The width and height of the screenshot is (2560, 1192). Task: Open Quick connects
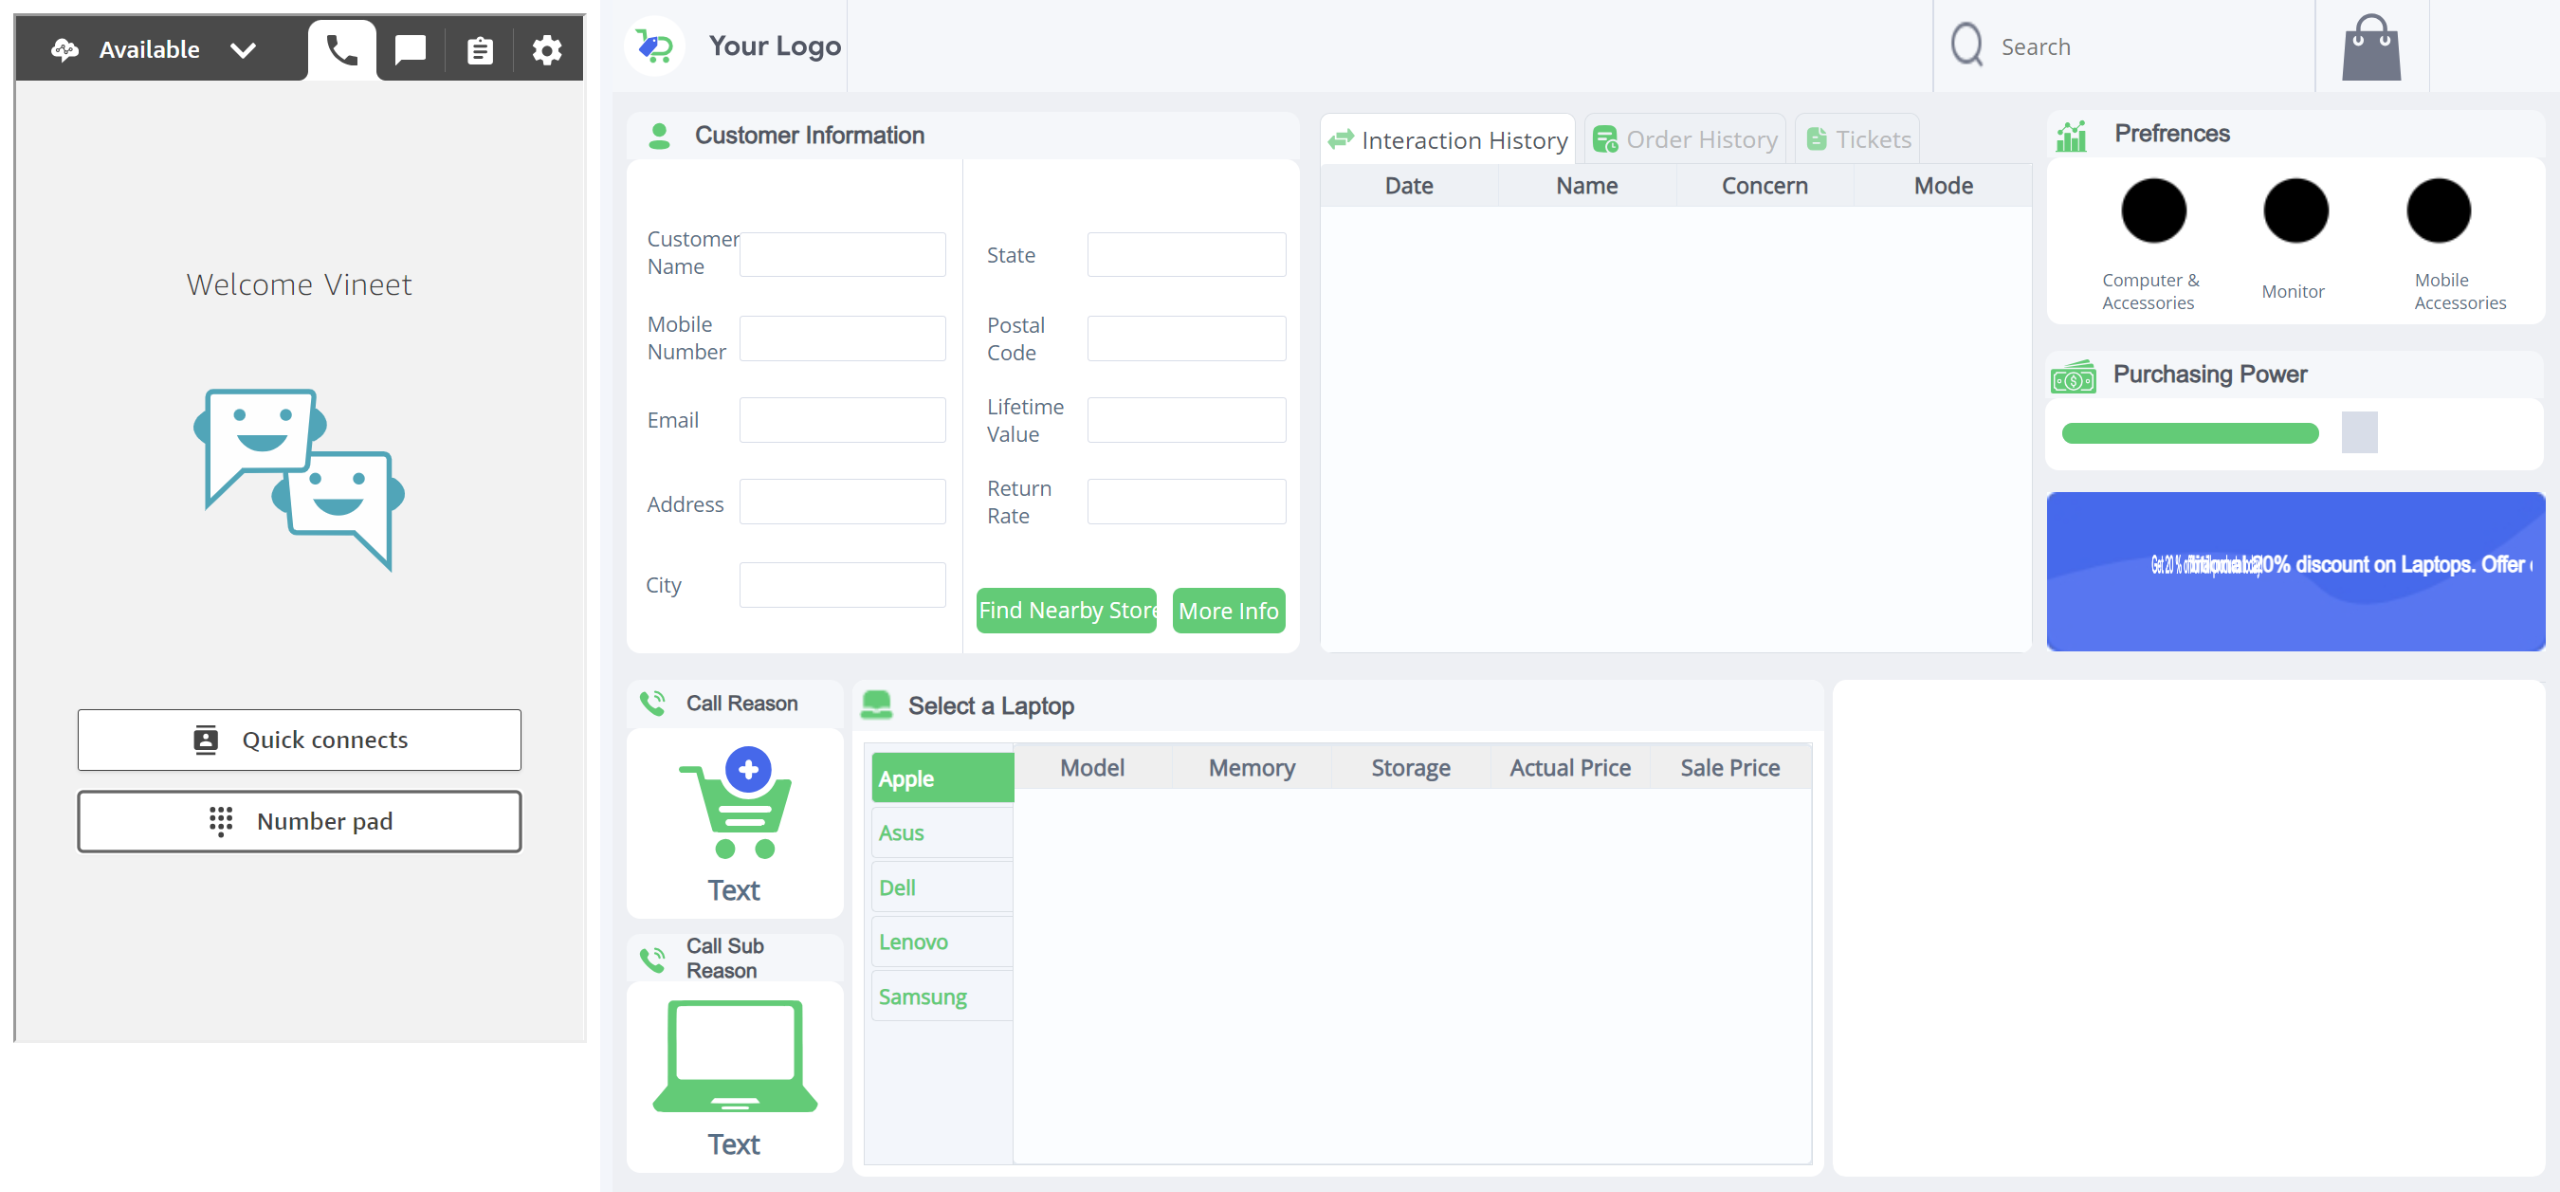(299, 740)
